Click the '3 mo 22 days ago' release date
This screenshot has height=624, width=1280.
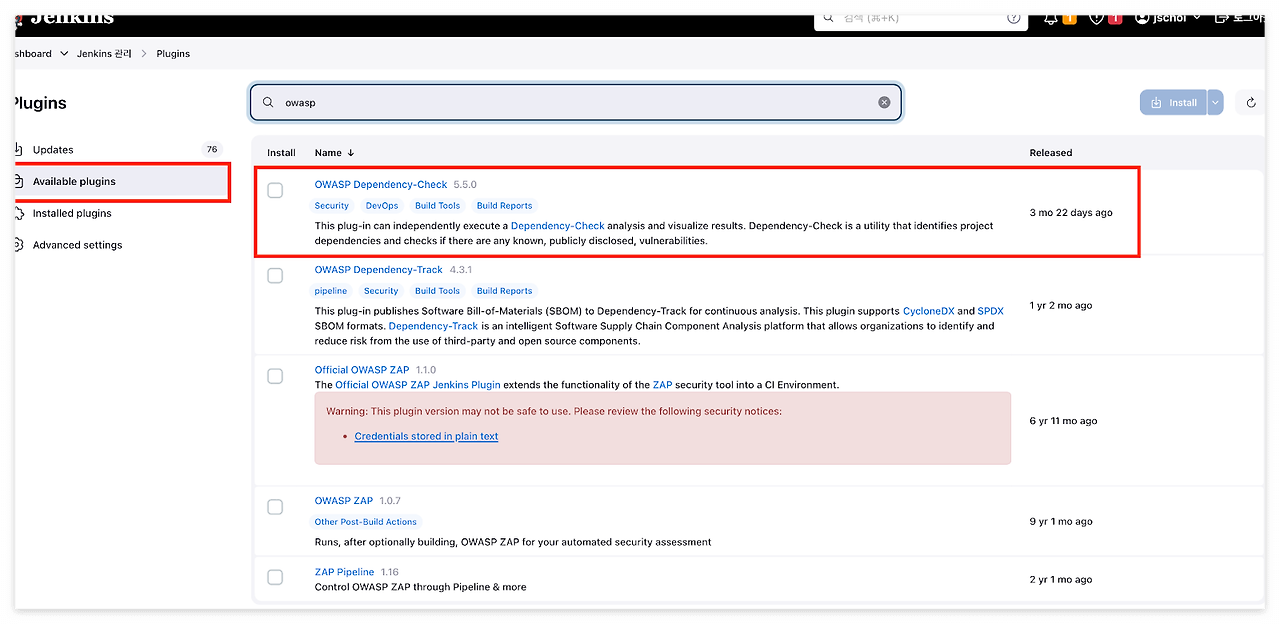[1071, 213]
